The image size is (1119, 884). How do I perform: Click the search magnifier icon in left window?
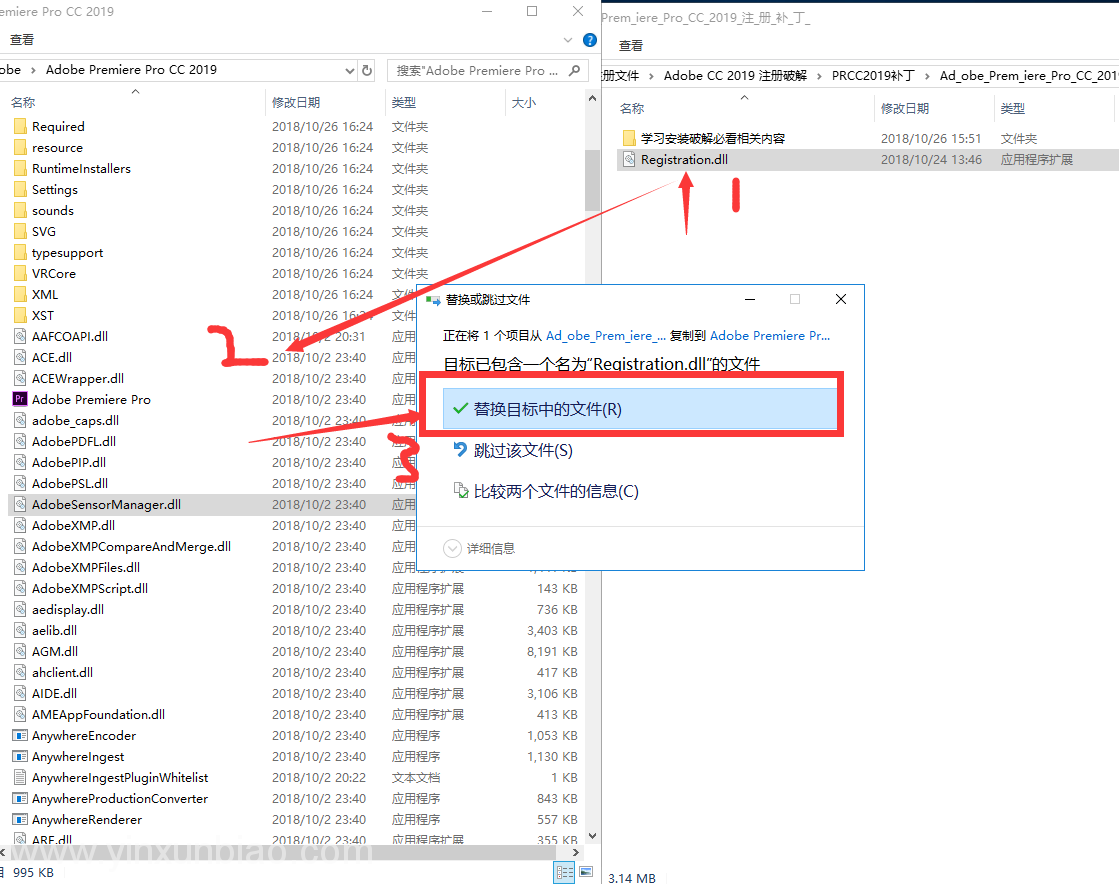(x=574, y=70)
